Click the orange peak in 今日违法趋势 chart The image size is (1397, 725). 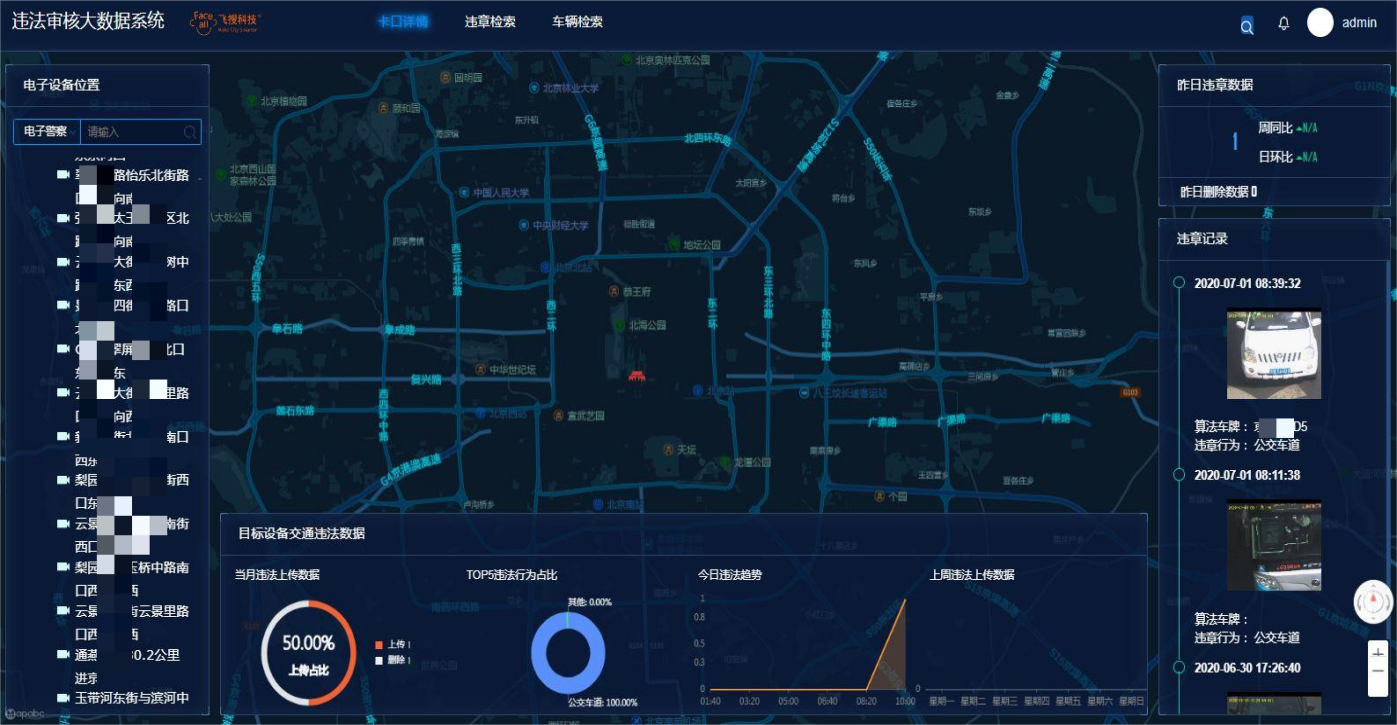tap(905, 601)
